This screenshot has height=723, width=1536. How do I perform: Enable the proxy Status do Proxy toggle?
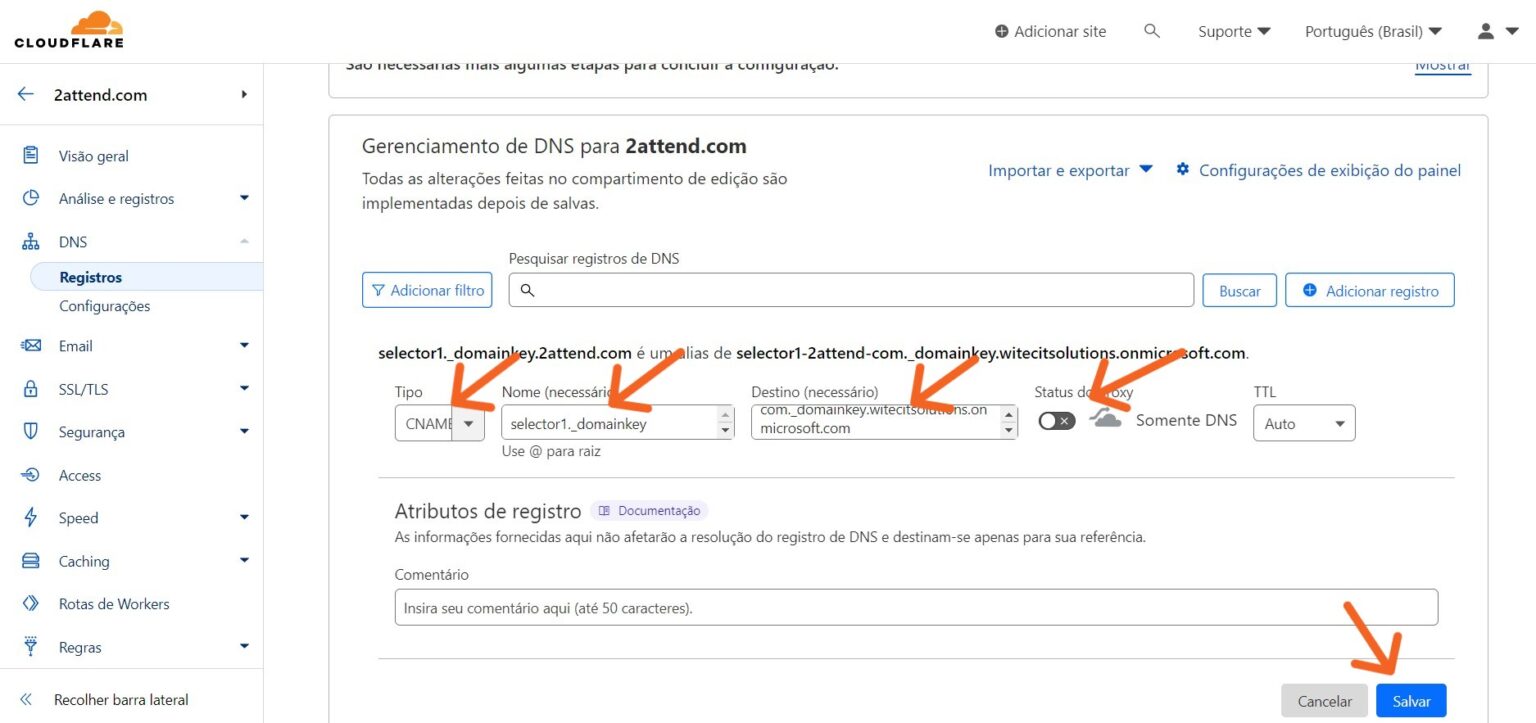click(x=1055, y=420)
